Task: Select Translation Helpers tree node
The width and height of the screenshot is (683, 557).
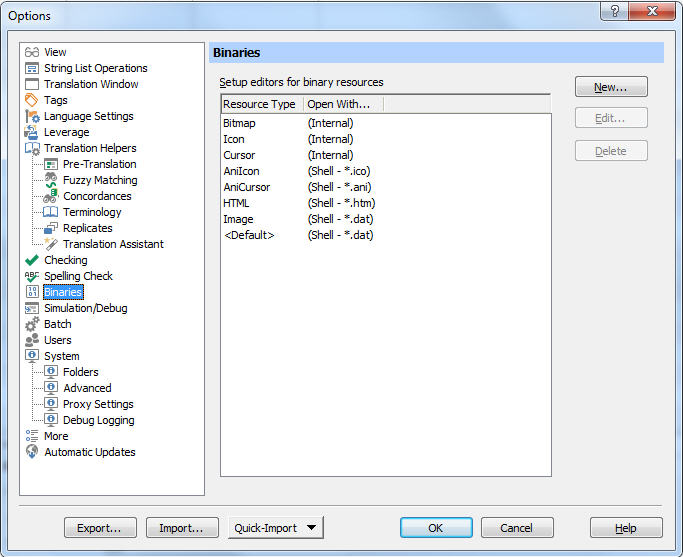Action: [x=90, y=148]
